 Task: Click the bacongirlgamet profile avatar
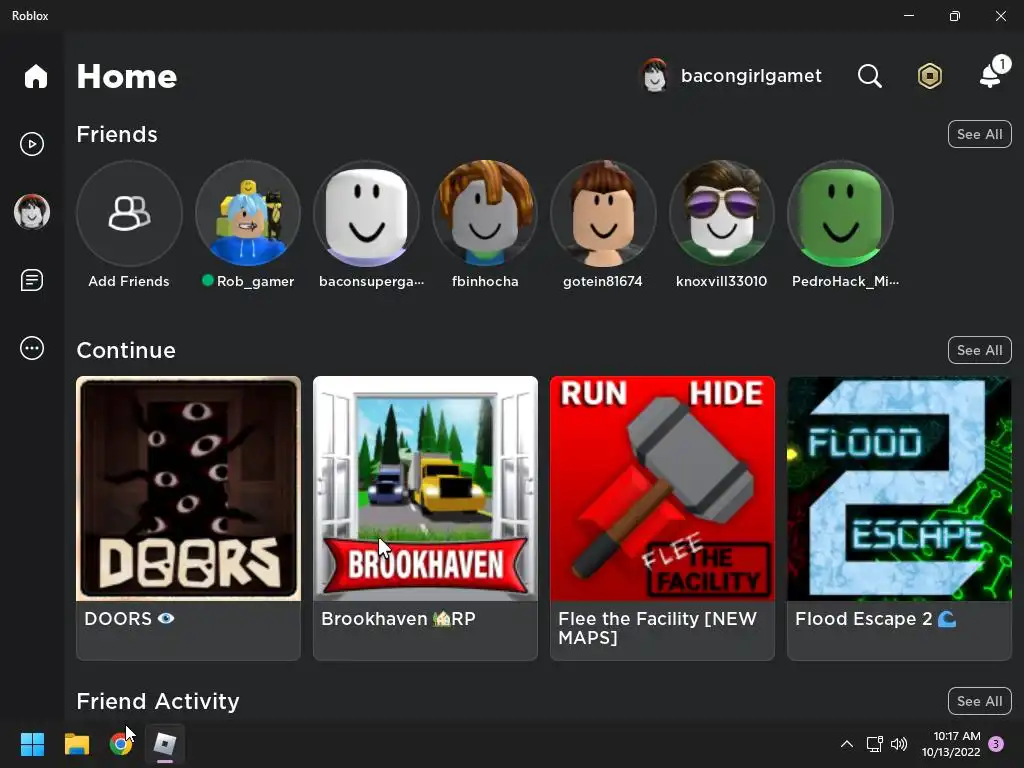coord(655,76)
